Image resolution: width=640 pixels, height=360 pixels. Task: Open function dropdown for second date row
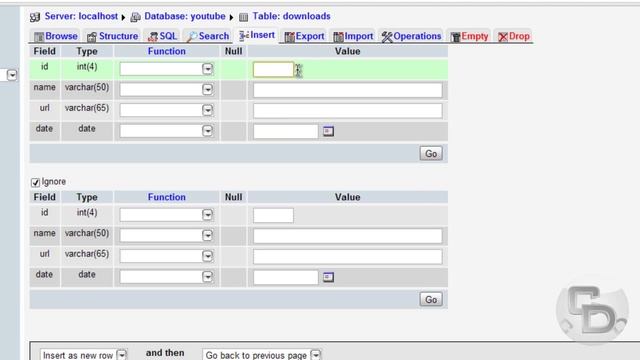tap(167, 277)
